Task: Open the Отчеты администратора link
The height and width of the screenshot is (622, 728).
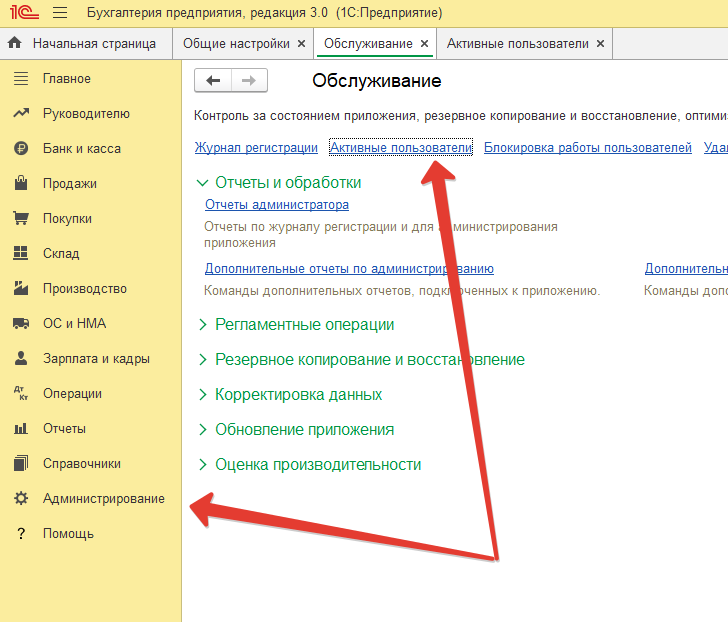Action: 277,204
